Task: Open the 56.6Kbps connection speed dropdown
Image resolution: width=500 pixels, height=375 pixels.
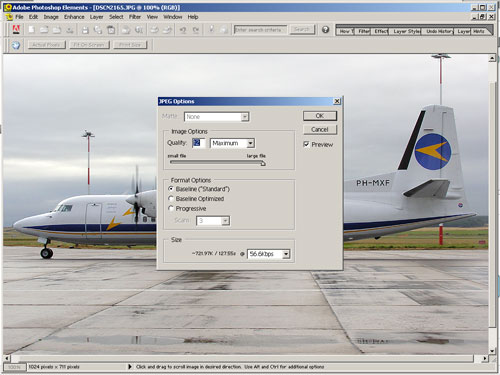Action: 269,254
